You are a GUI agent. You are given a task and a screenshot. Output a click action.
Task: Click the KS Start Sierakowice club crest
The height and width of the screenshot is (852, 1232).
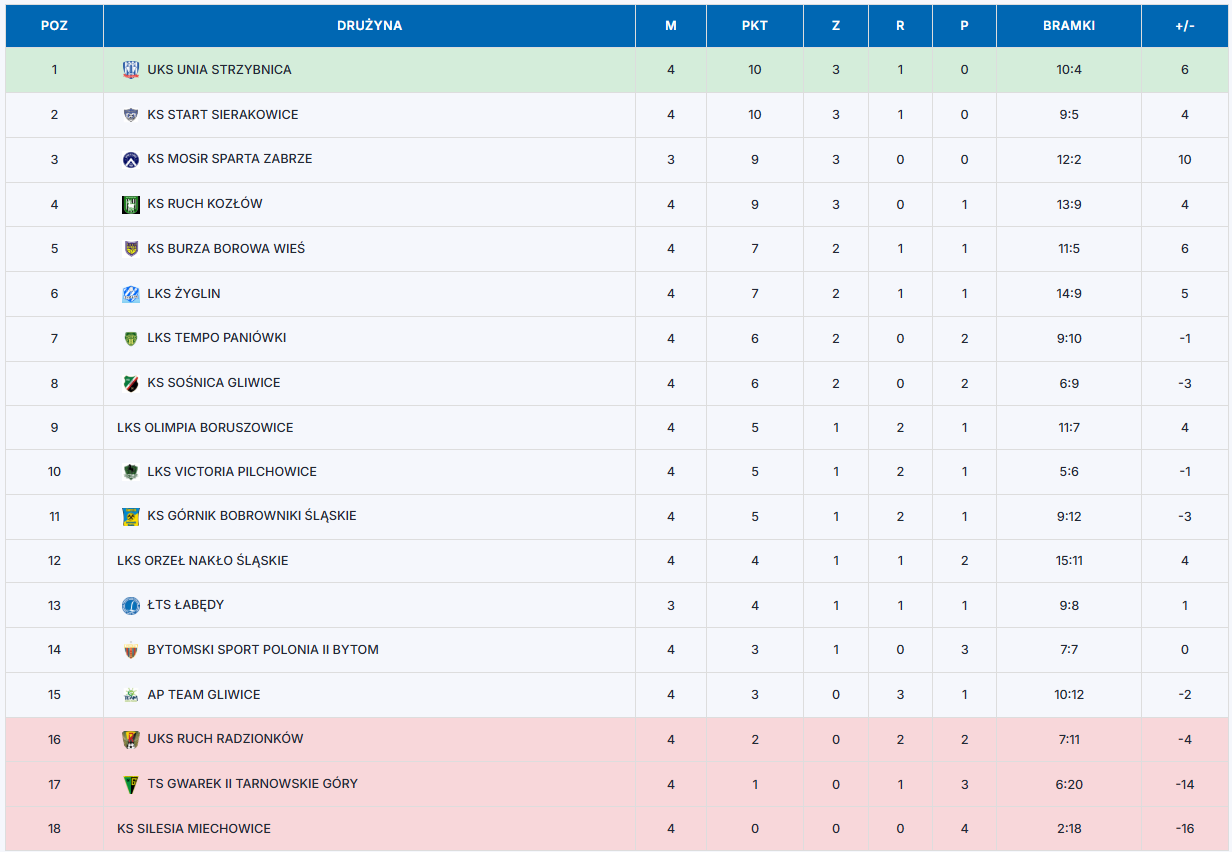click(131, 115)
